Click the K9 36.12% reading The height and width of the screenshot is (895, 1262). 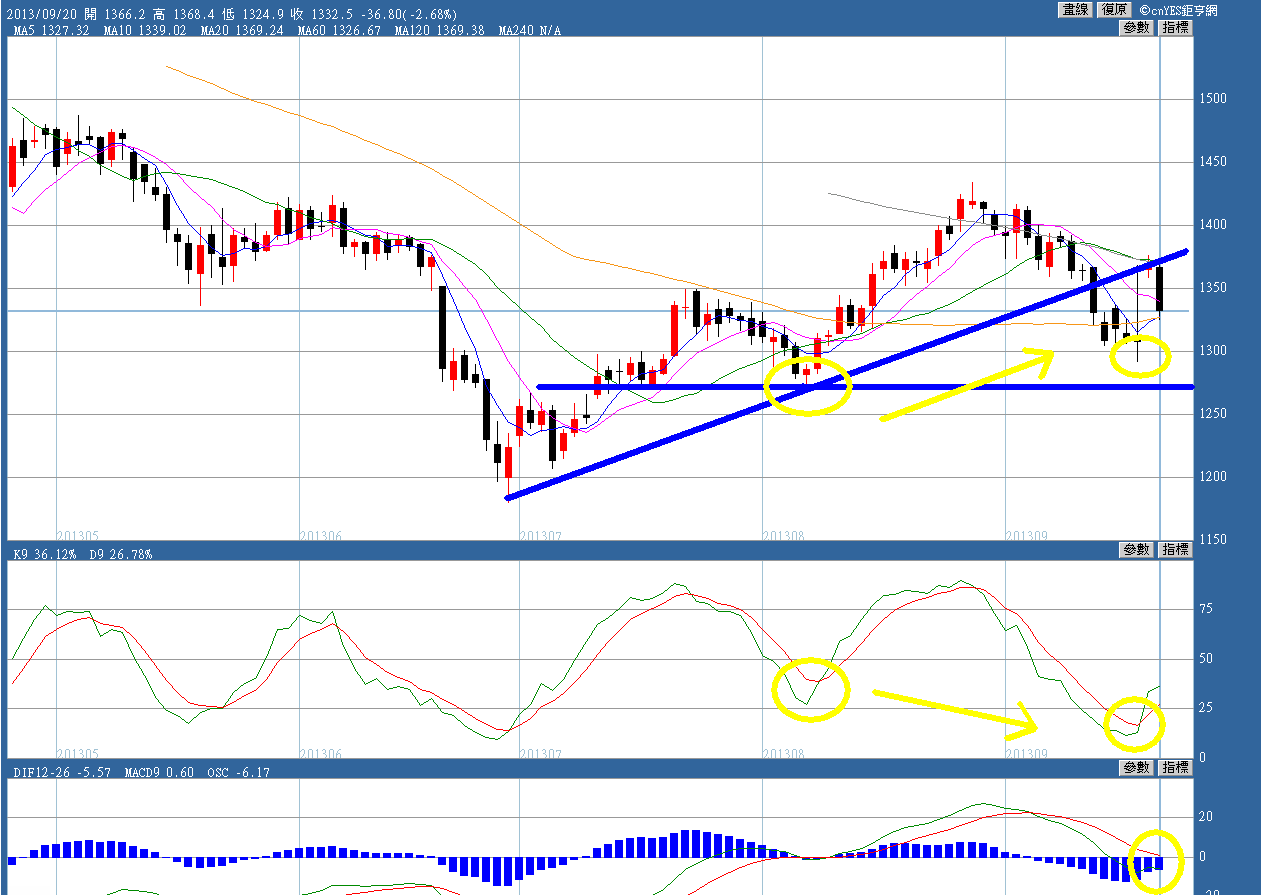pyautogui.click(x=45, y=553)
